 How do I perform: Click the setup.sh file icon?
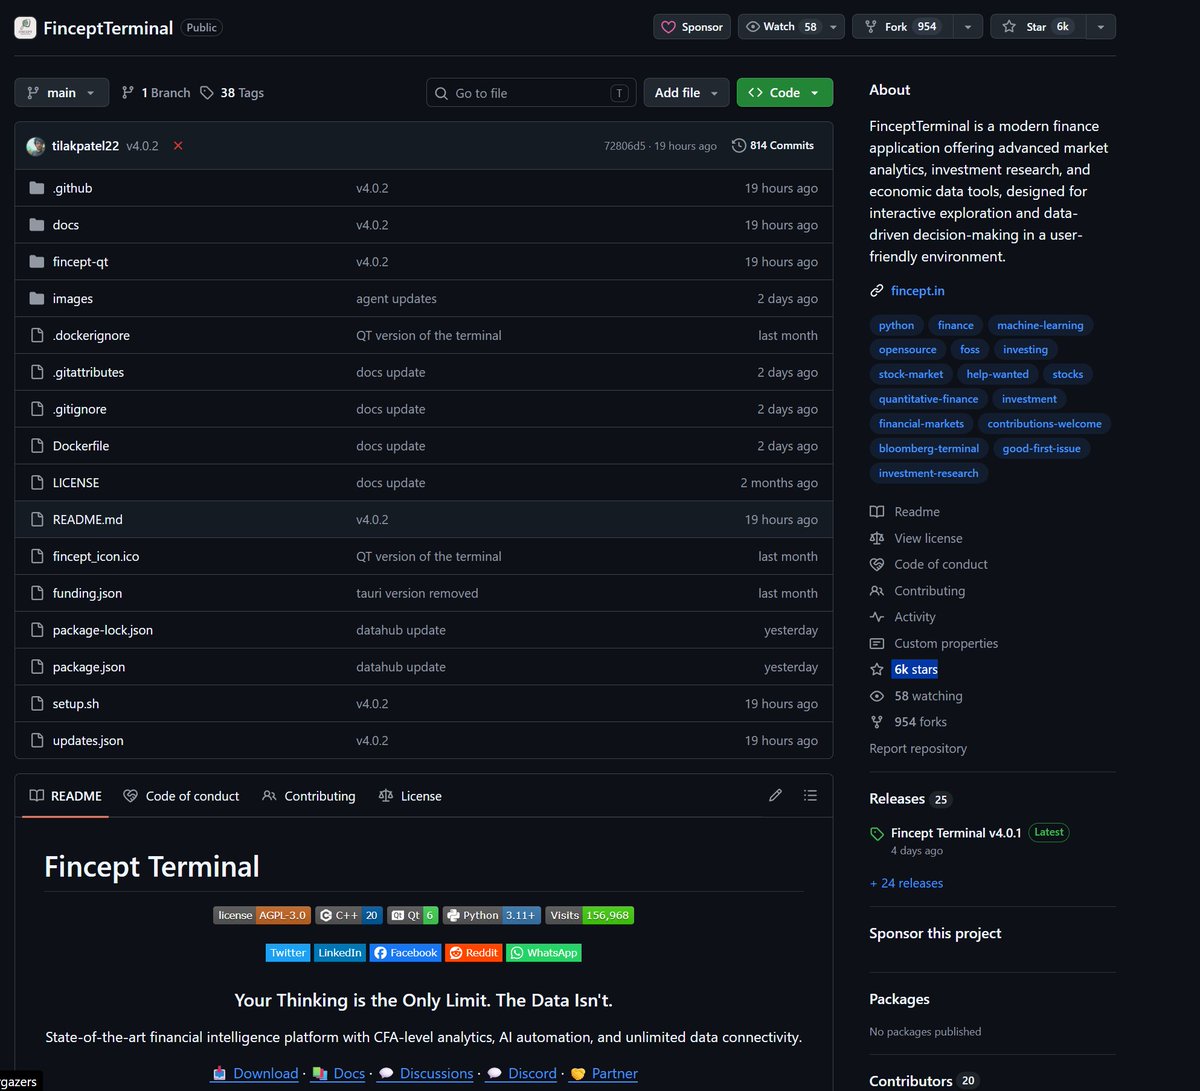click(x=37, y=704)
